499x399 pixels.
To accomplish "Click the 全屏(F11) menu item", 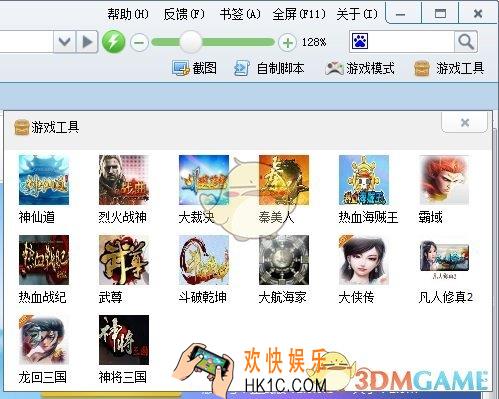I will (x=299, y=14).
